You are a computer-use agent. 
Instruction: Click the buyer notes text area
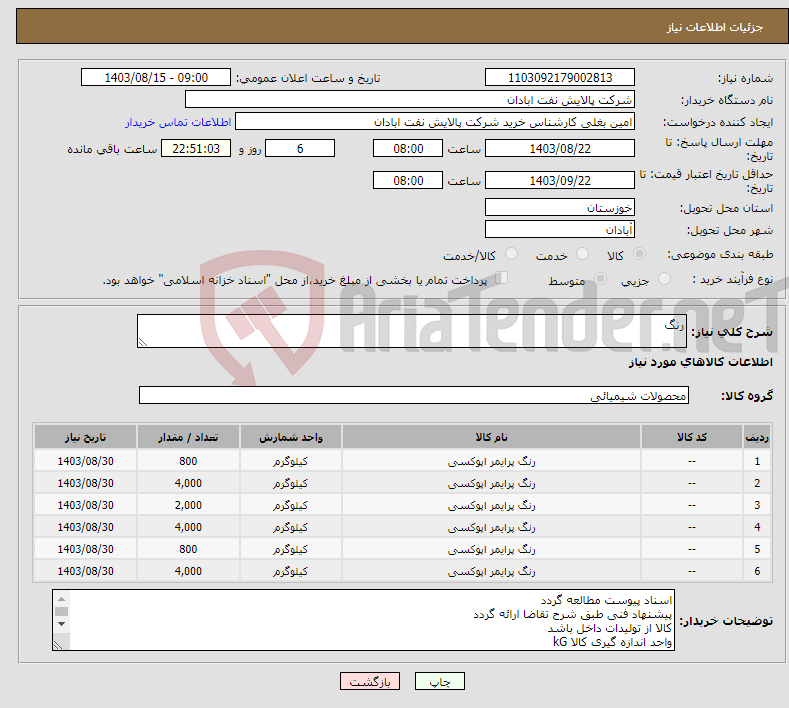[x=363, y=620]
